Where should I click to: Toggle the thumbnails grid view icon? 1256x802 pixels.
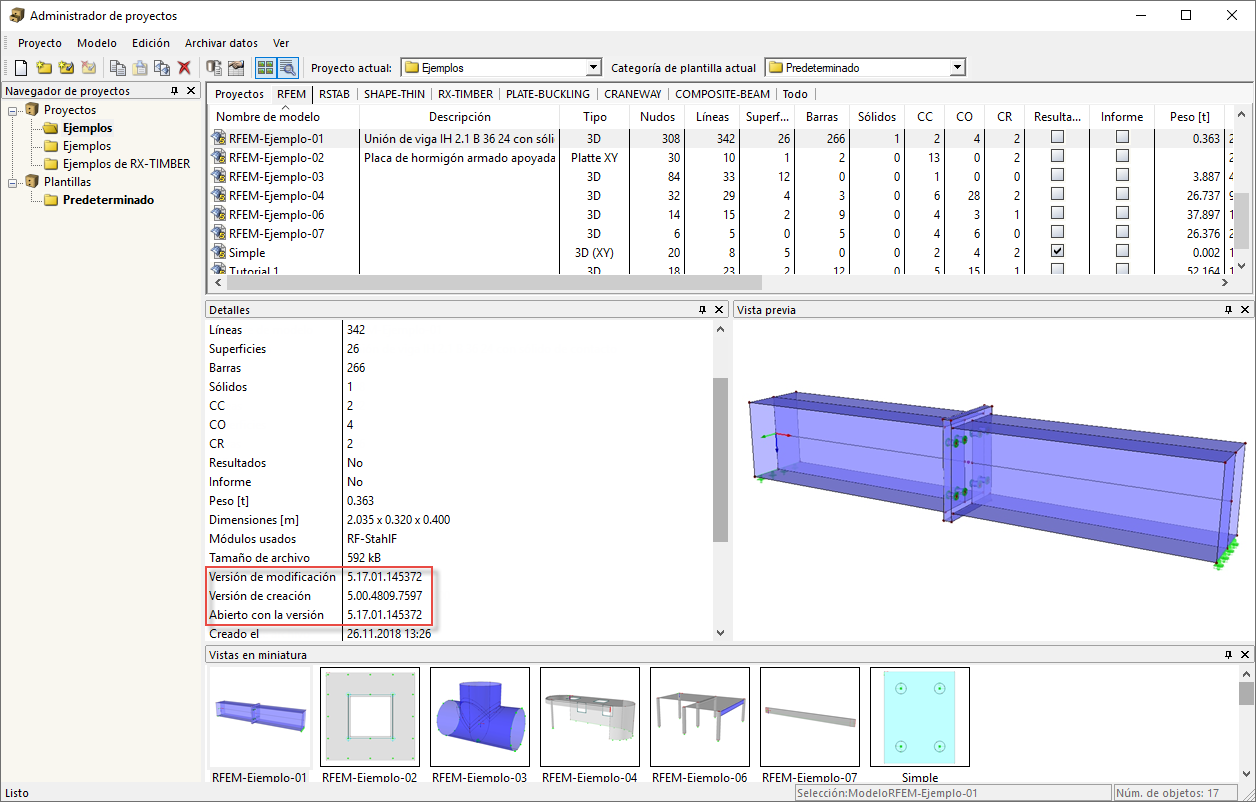click(x=265, y=68)
